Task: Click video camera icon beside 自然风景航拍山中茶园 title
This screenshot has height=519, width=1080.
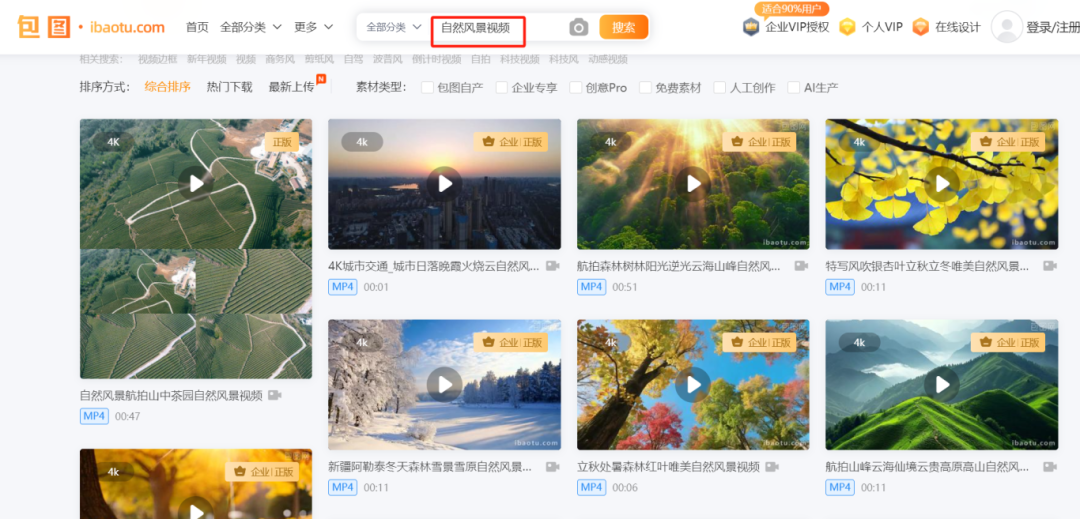Action: (x=275, y=395)
